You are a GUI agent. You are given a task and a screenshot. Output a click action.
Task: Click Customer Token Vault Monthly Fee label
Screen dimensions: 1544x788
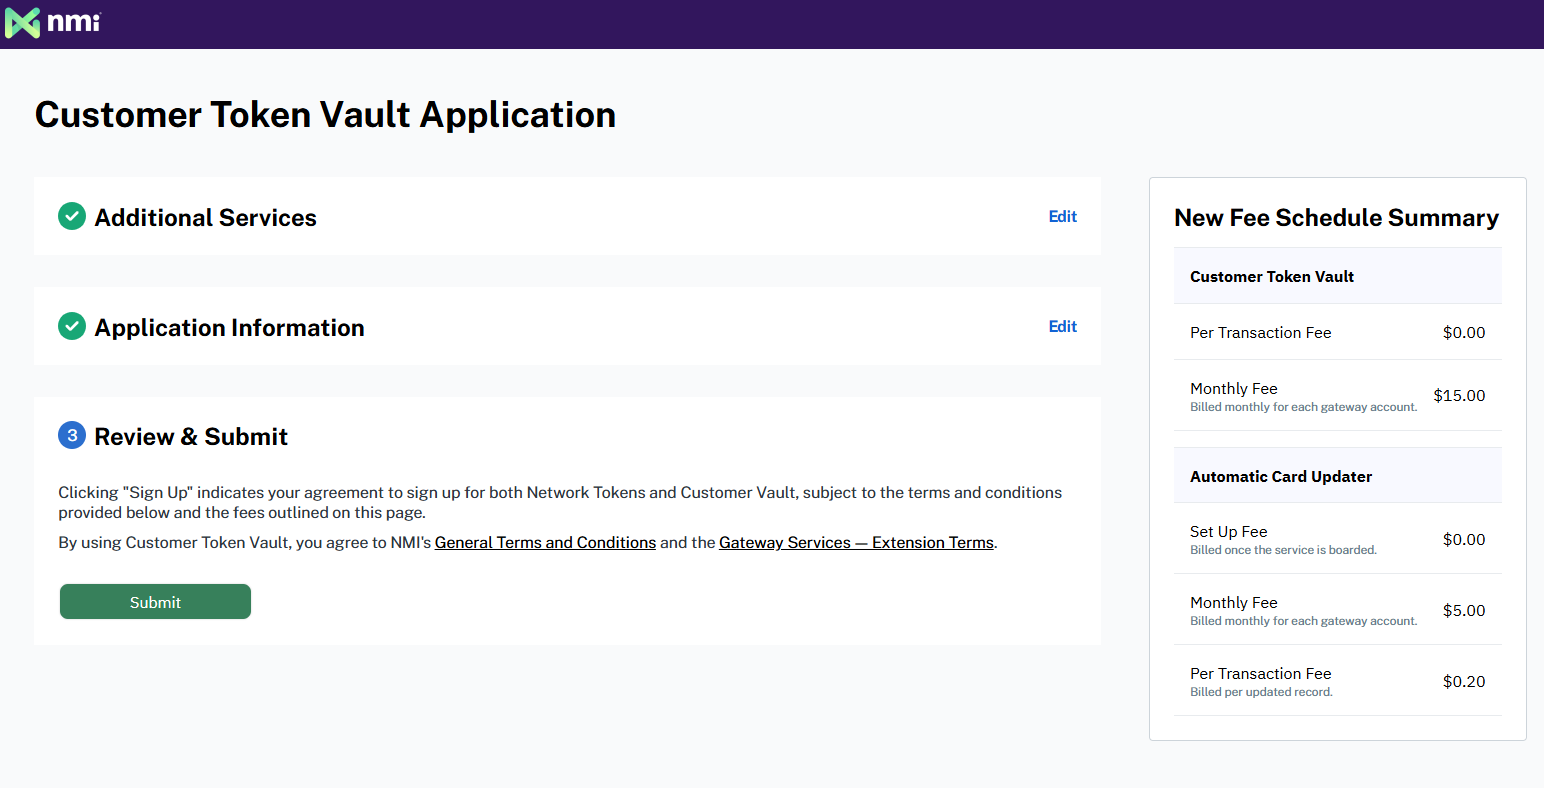pyautogui.click(x=1233, y=389)
